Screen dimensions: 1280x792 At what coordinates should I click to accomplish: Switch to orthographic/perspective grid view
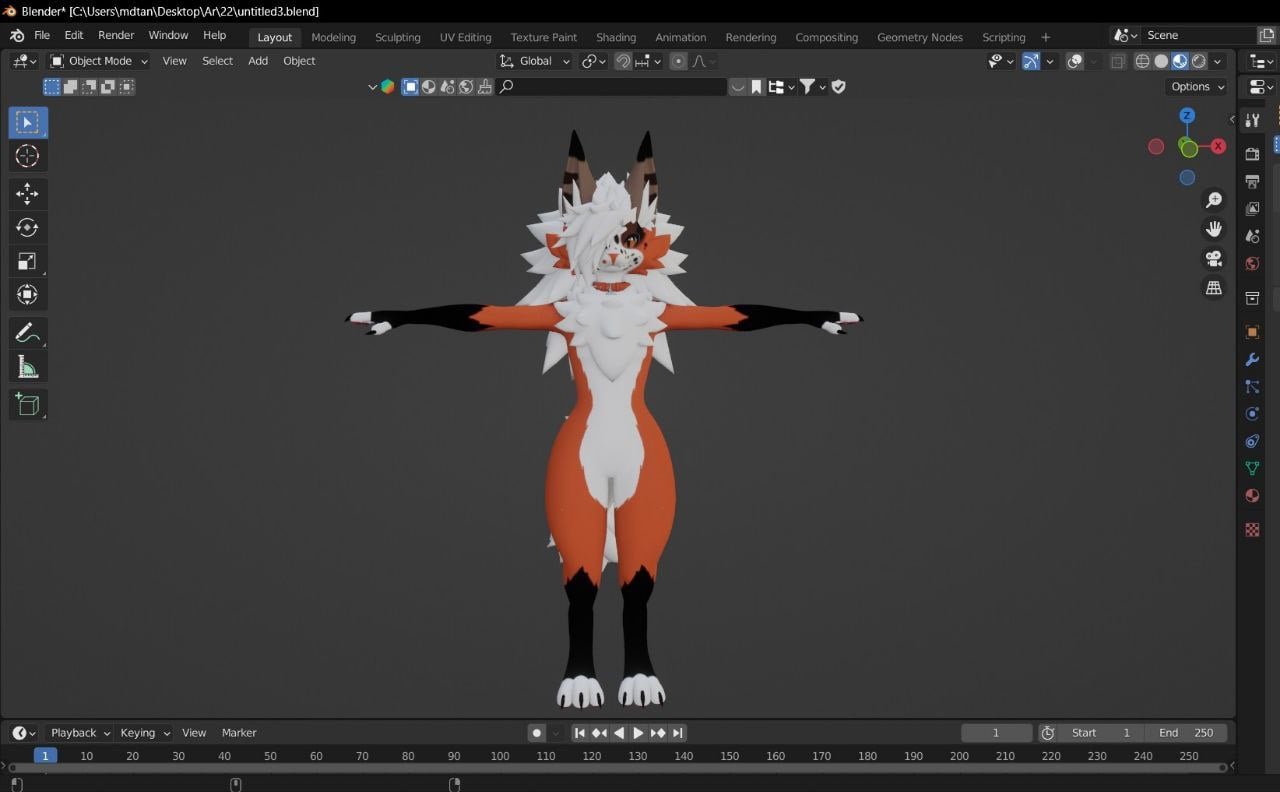click(x=1214, y=288)
